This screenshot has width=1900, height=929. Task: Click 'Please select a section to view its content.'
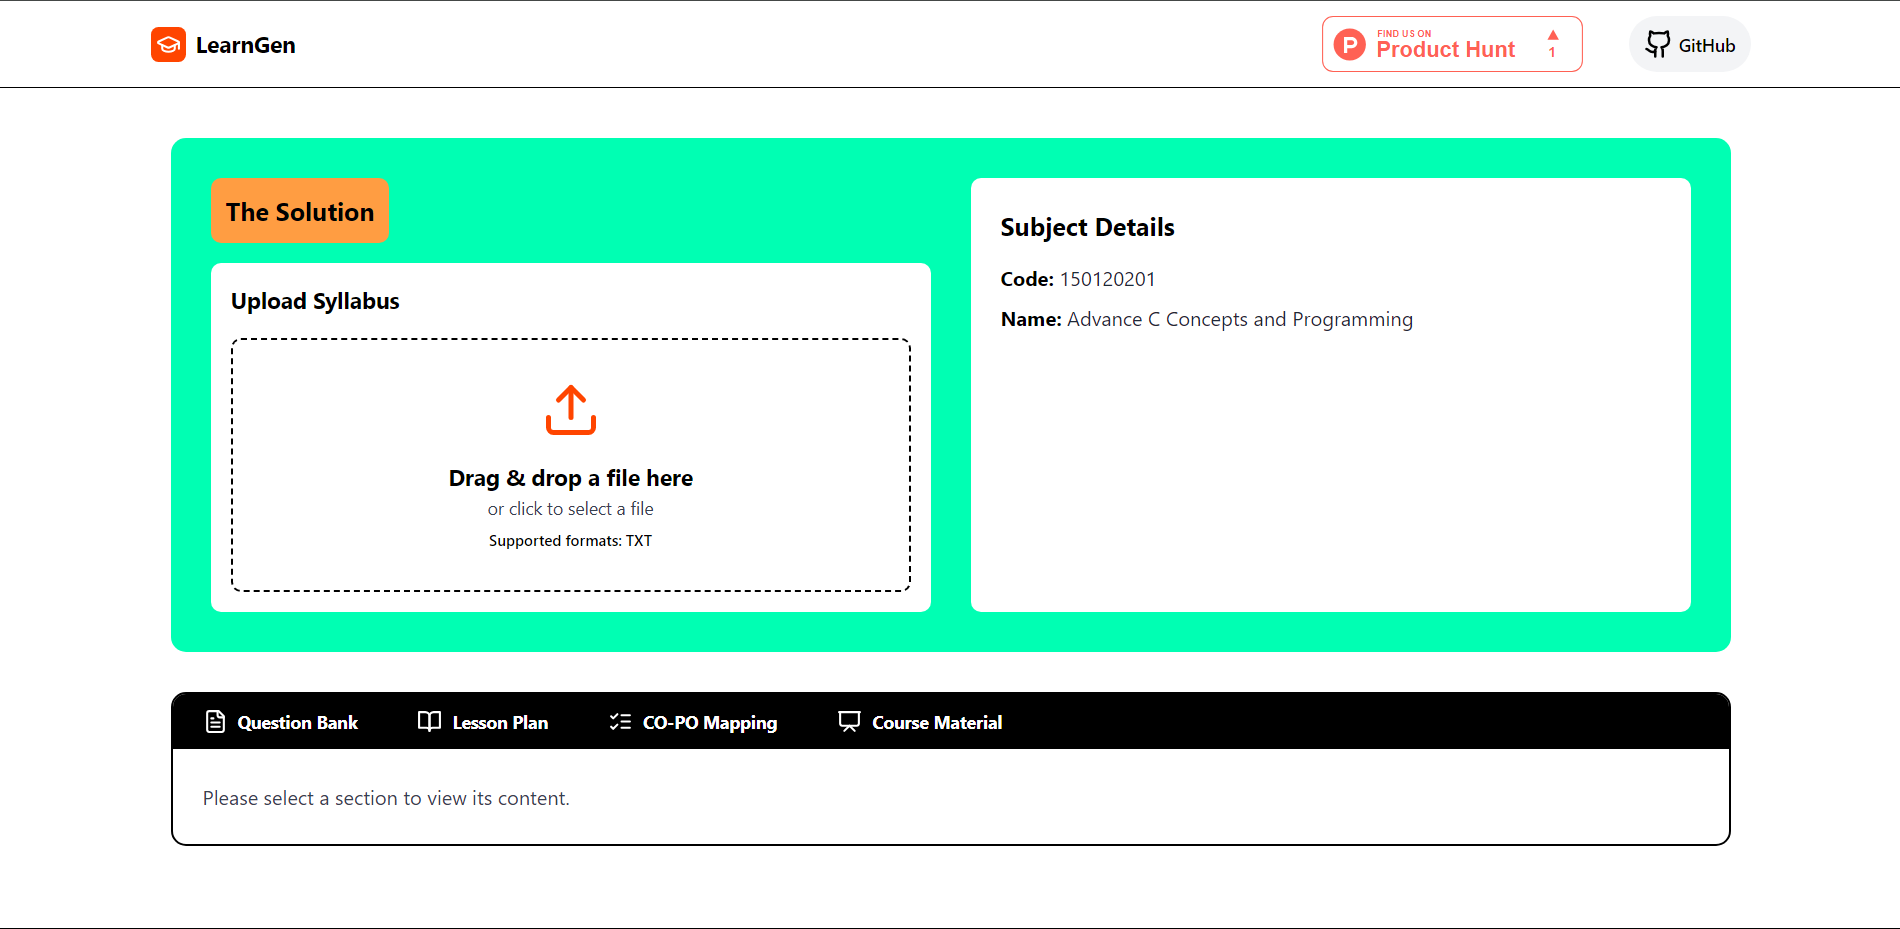[386, 798]
